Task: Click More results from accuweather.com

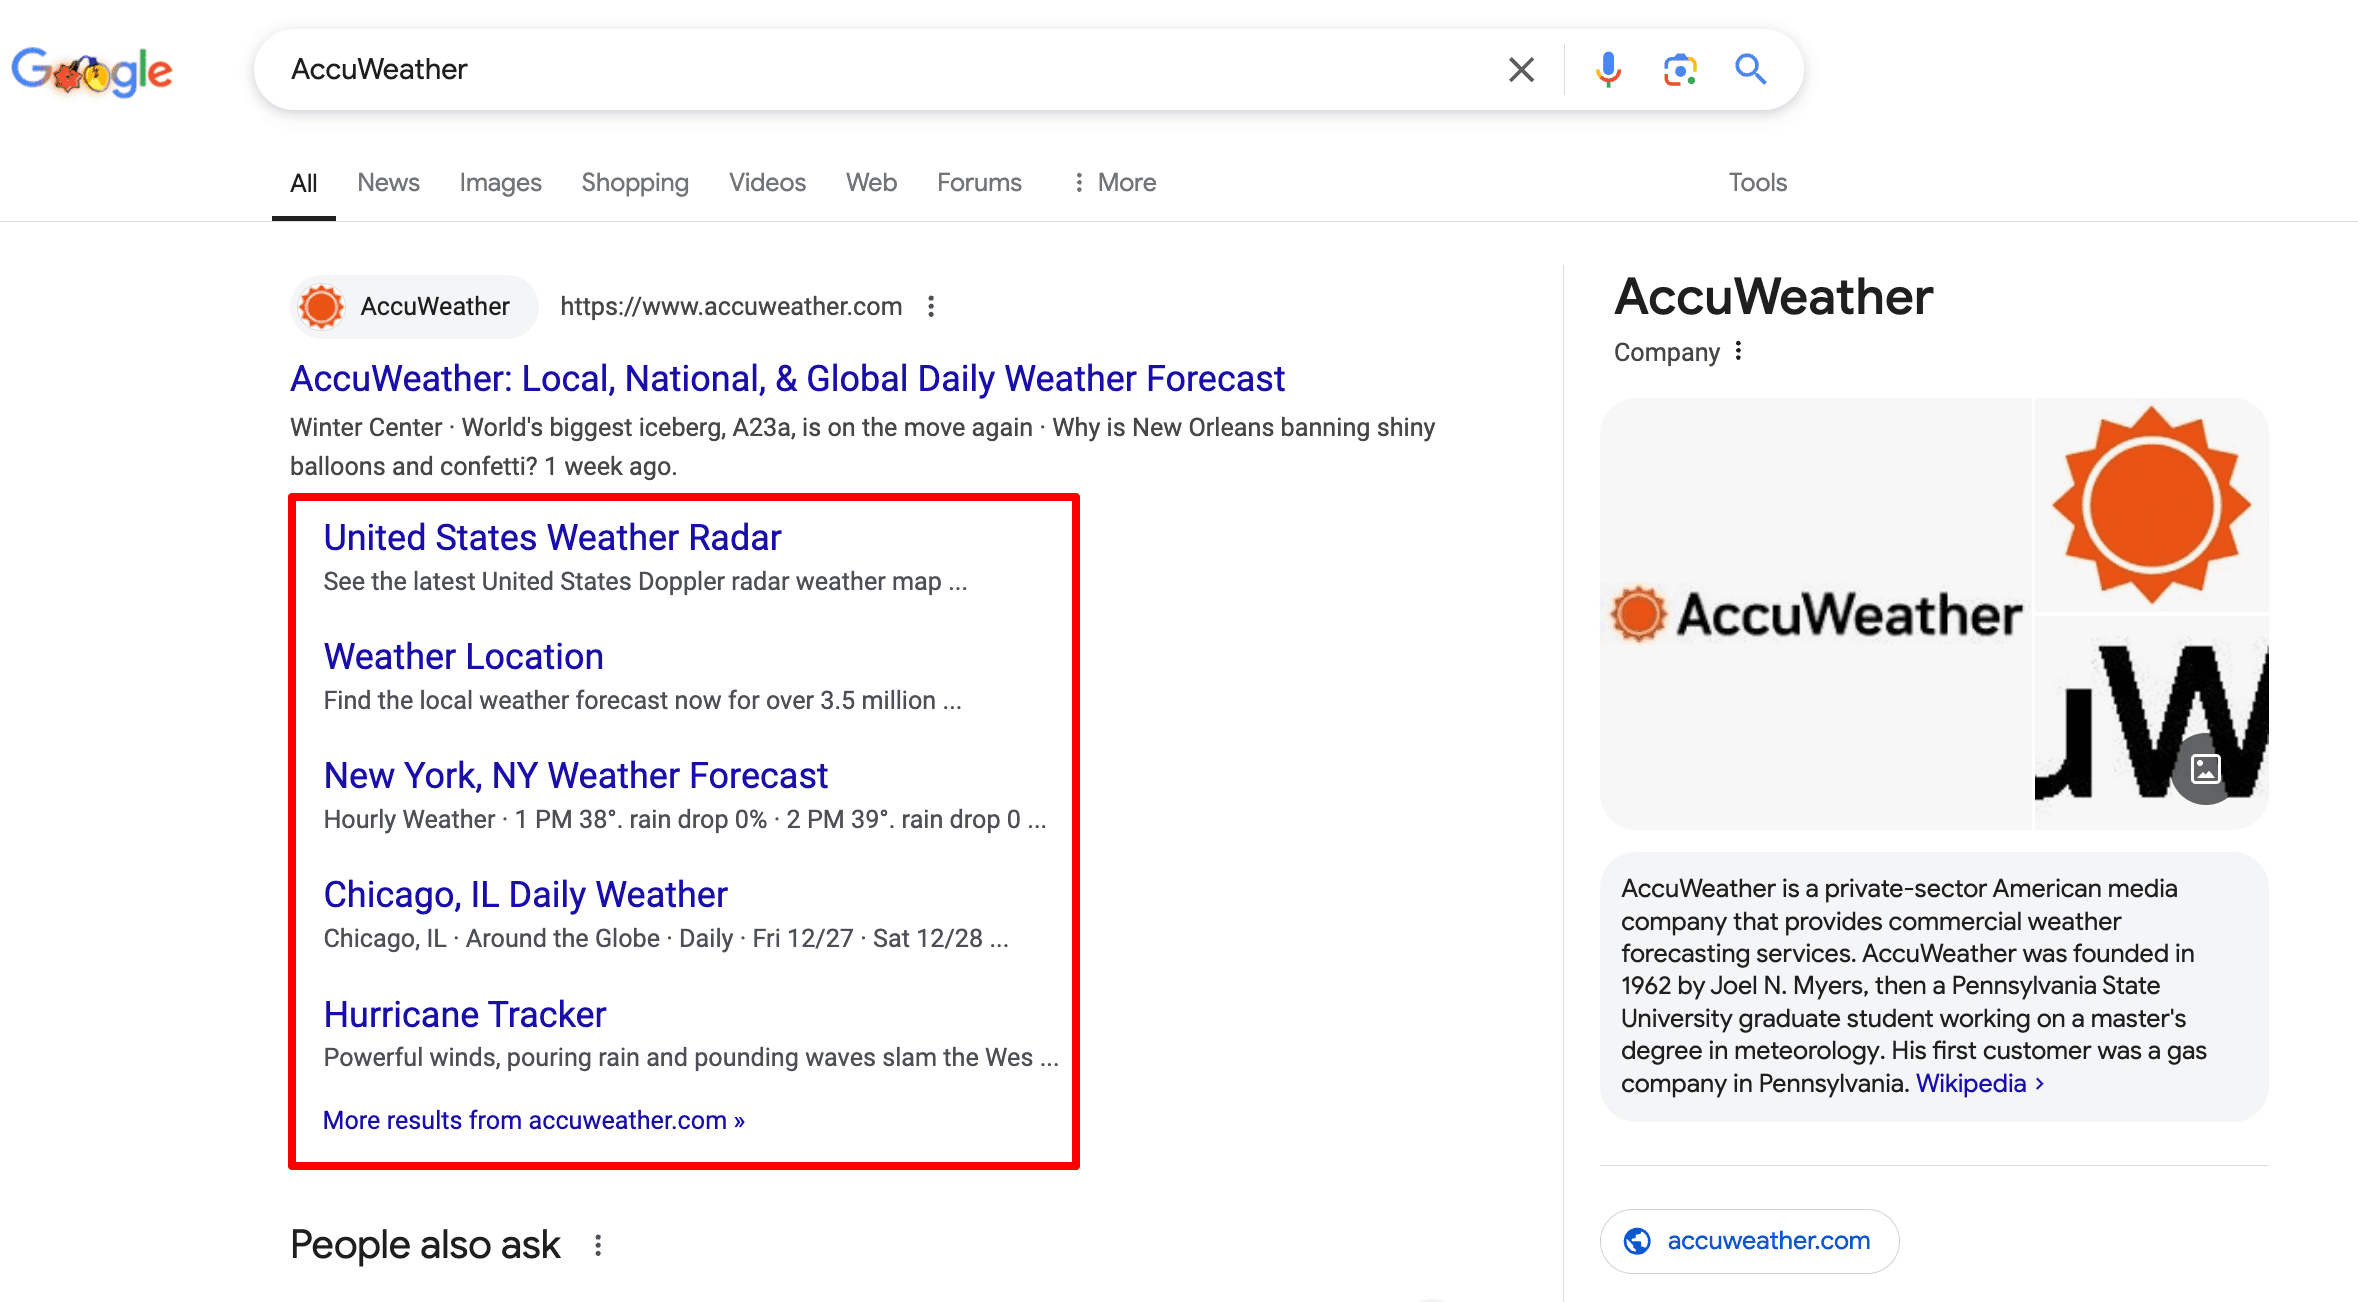Action: click(x=533, y=1120)
